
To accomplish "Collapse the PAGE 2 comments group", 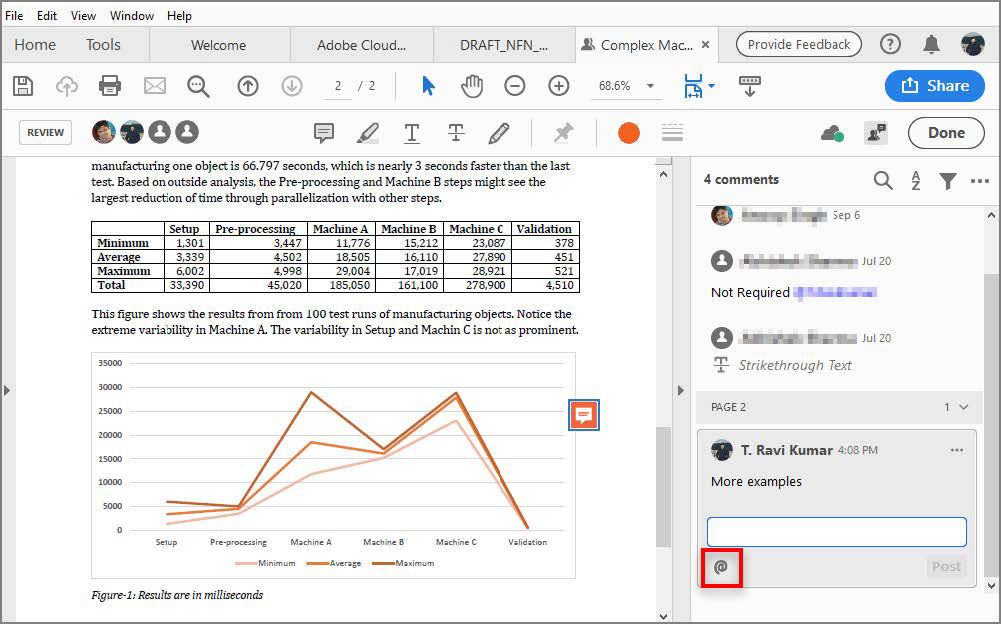I will coord(964,407).
